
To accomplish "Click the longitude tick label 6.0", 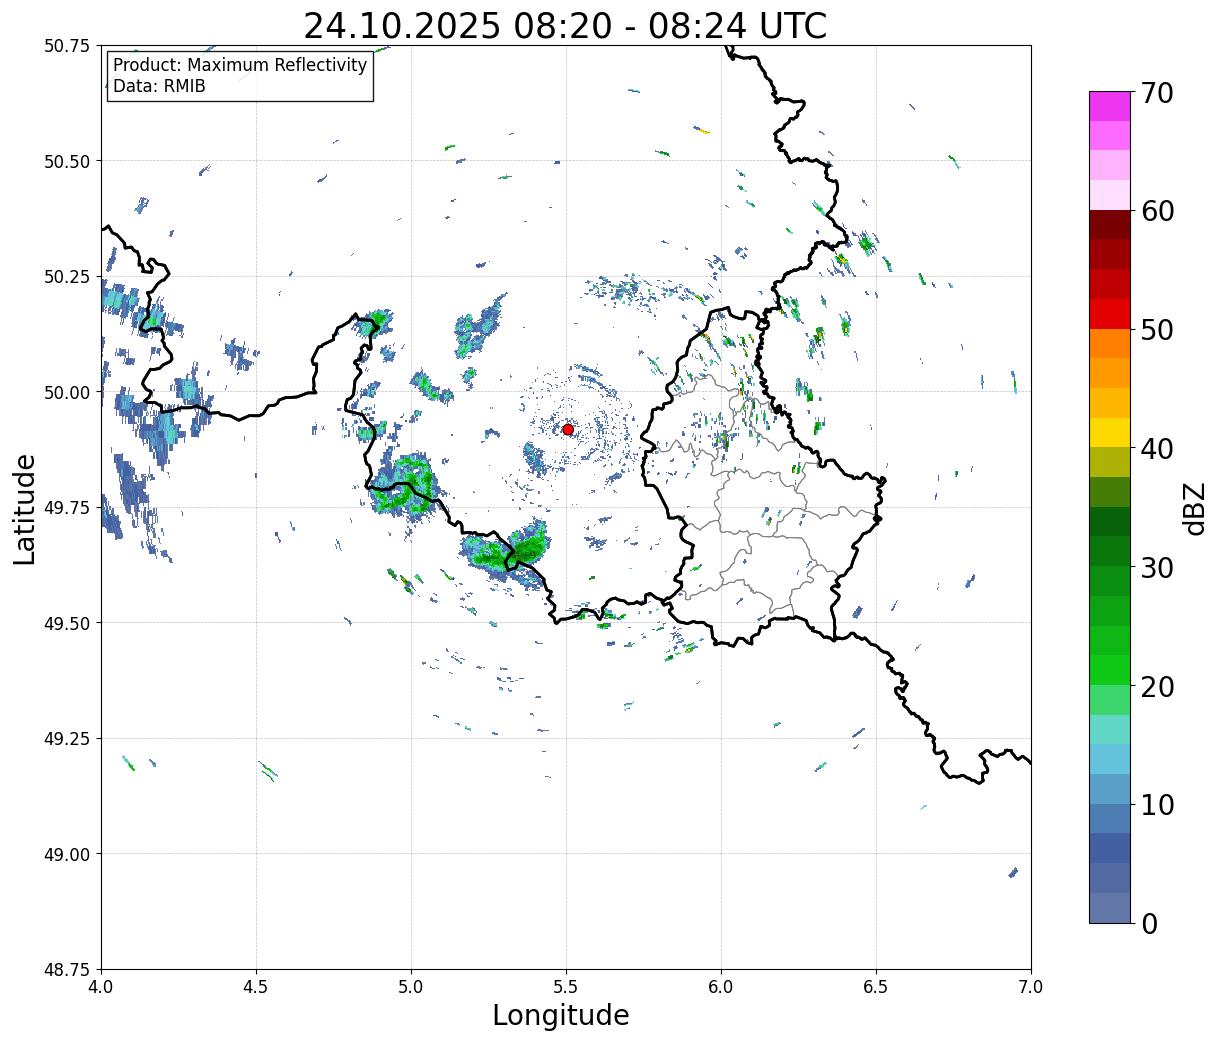I will [x=721, y=987].
